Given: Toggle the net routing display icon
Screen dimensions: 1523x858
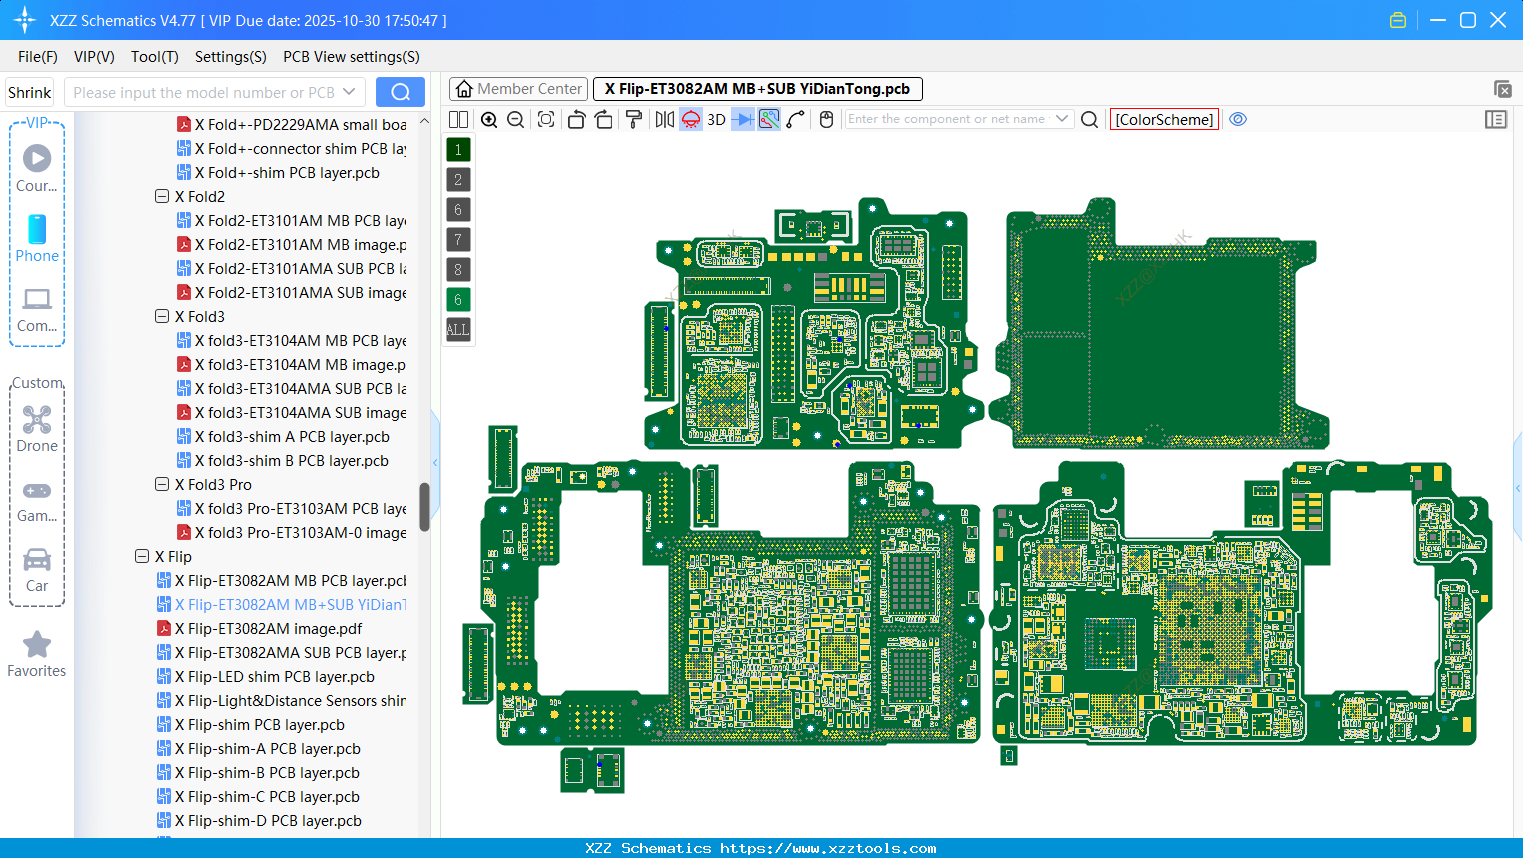Looking at the screenshot, I should [769, 119].
